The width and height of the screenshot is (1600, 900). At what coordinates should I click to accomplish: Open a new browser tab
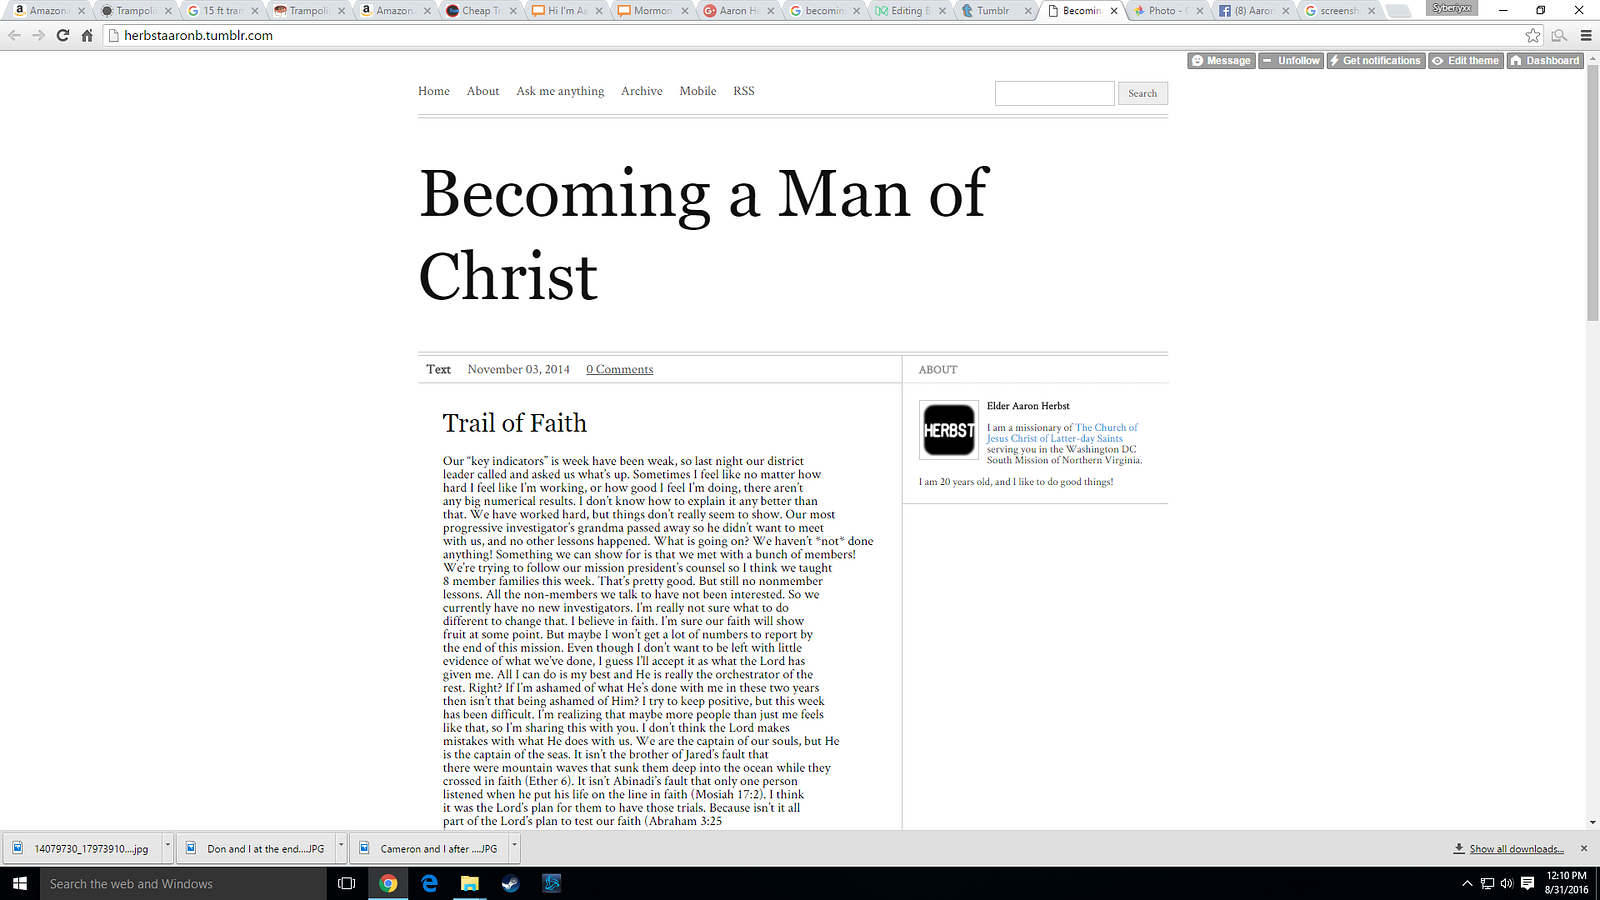pos(1399,11)
